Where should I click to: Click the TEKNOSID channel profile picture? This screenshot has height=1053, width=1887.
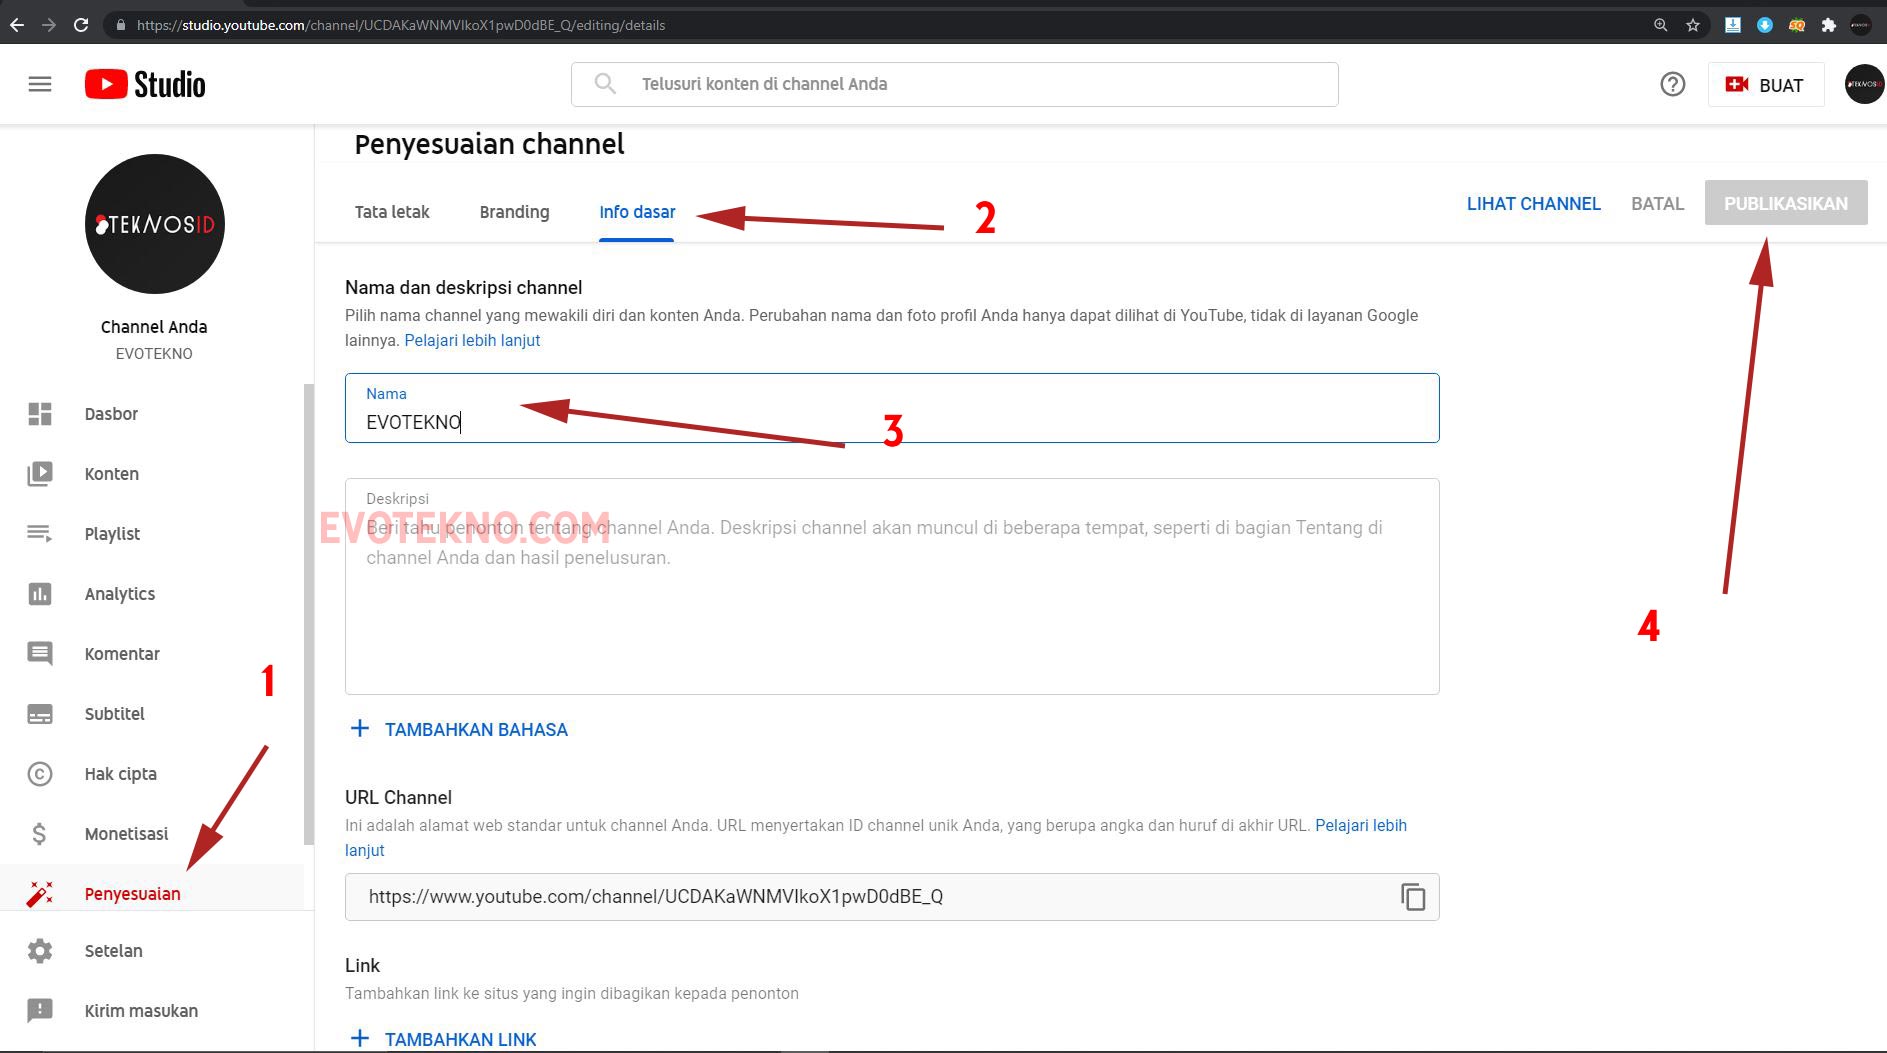(x=155, y=224)
